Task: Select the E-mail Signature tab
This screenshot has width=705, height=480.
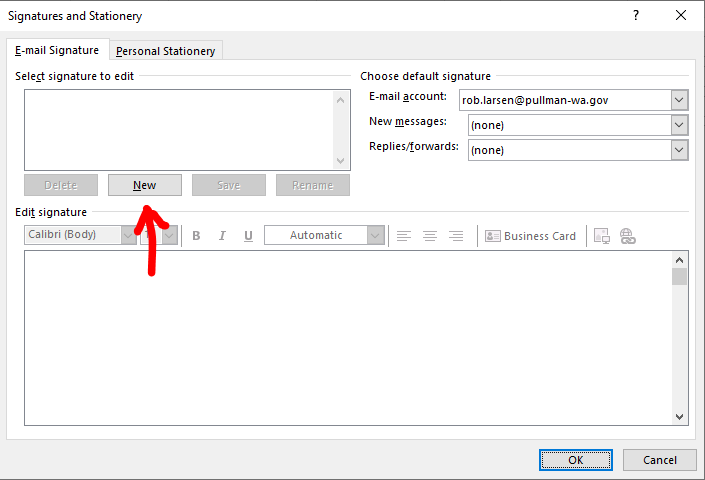Action: [57, 50]
